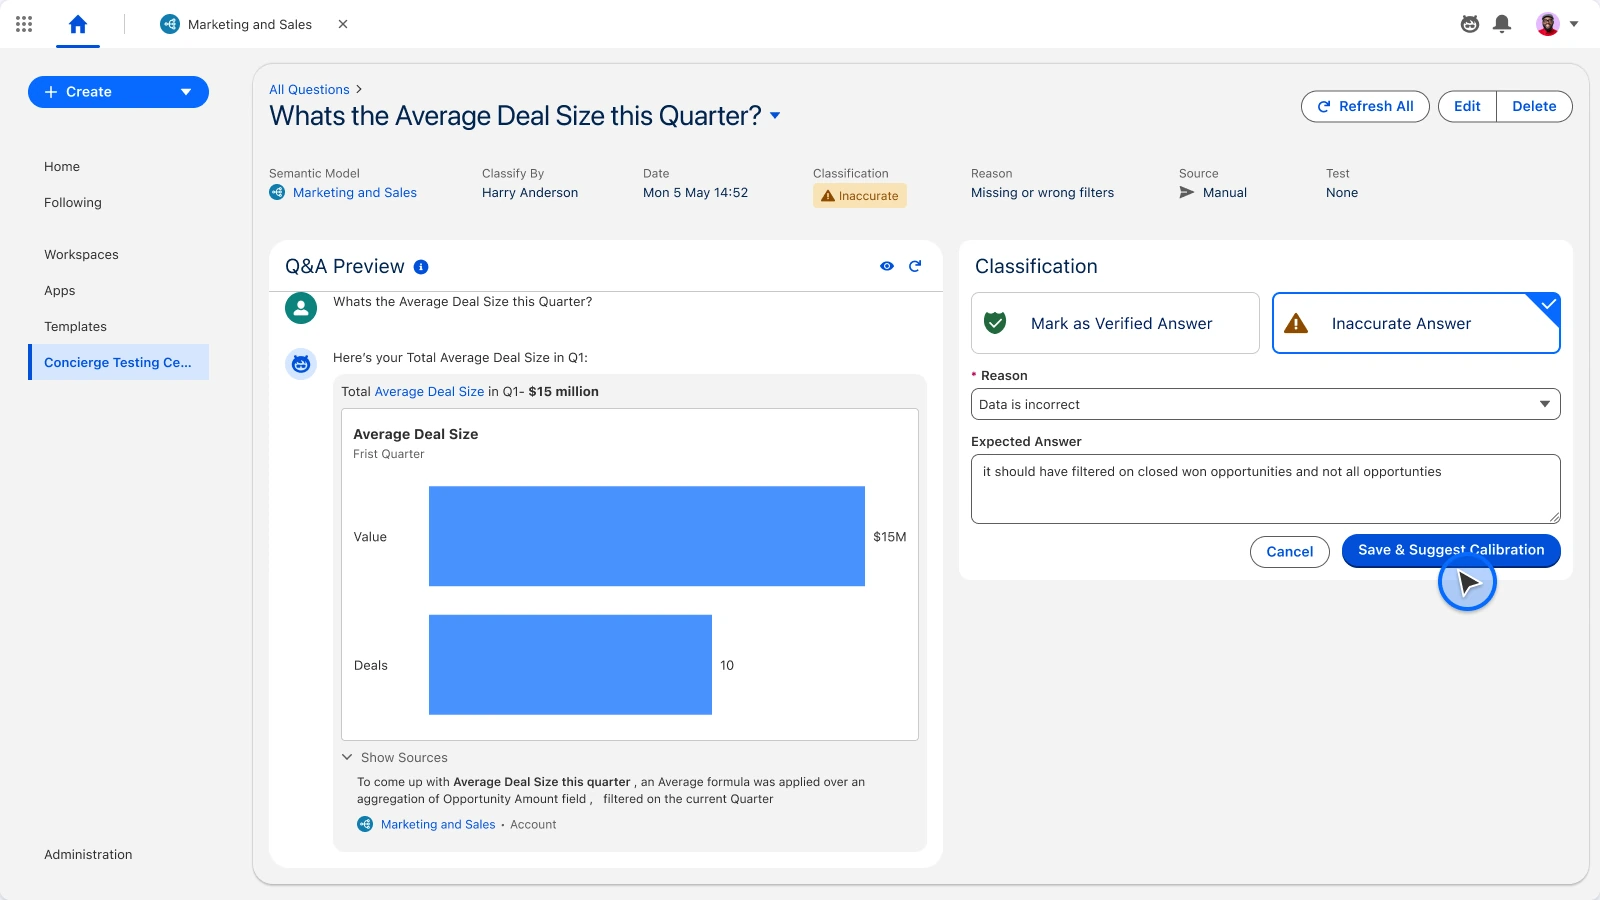This screenshot has height=900, width=1600.
Task: Close the Marketing and Sales tab
Action: coord(343,24)
